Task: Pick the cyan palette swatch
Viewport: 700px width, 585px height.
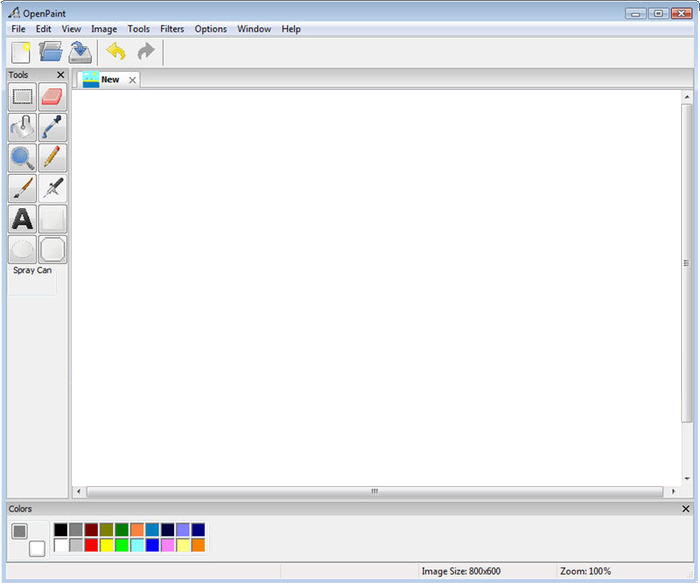Action: tap(137, 545)
